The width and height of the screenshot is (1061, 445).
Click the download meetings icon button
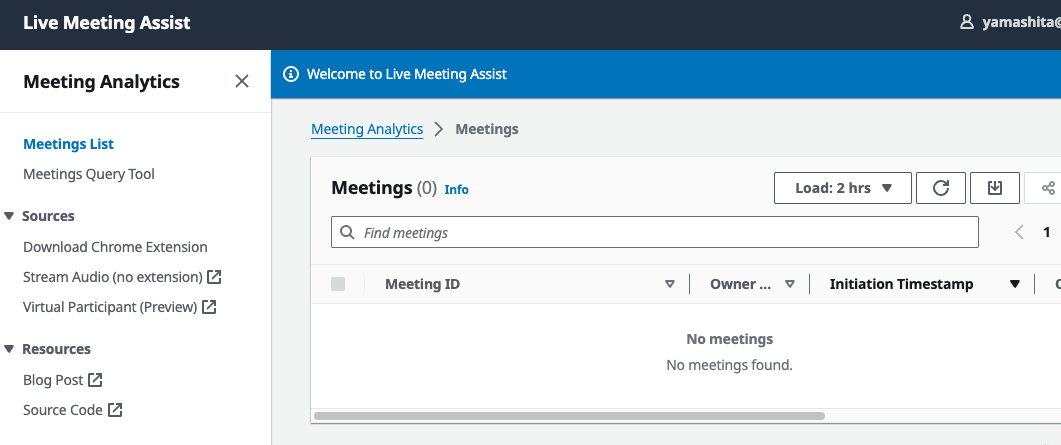click(995, 188)
